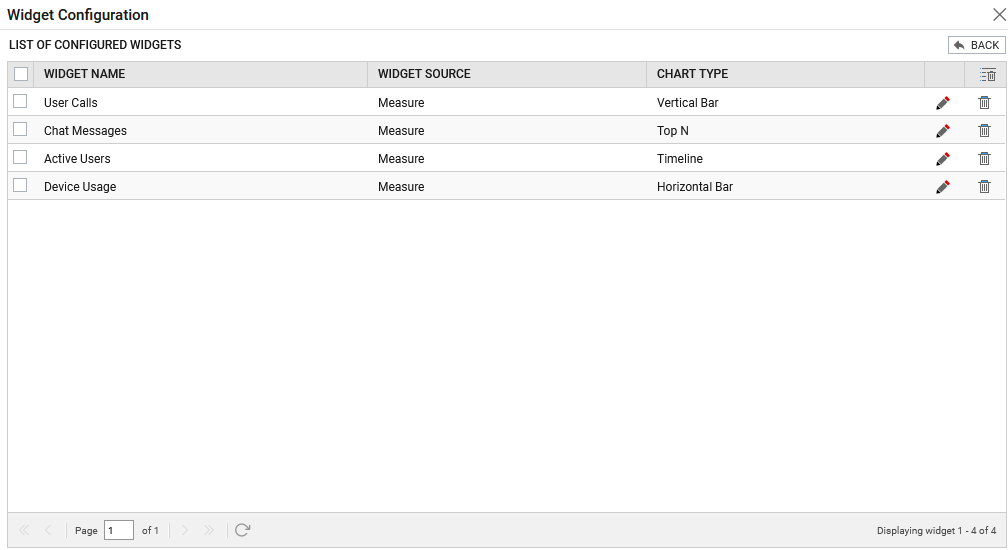This screenshot has height=550, width=1008.
Task: Click 'Measure' source in User Calls row
Action: 401,103
